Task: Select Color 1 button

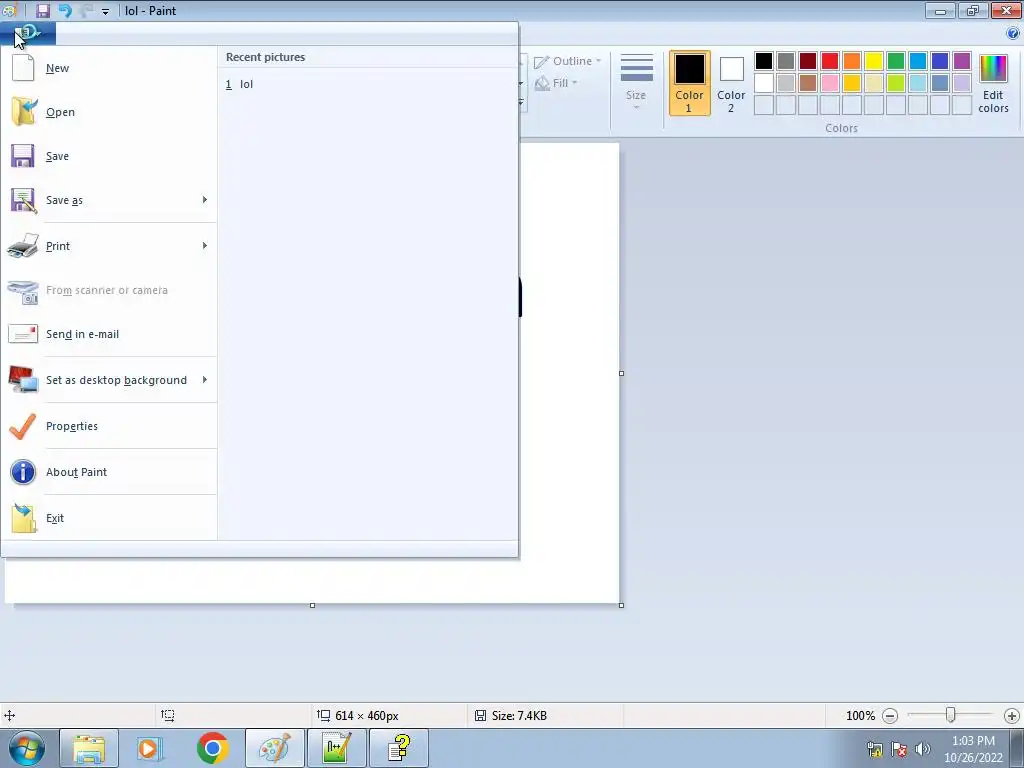Action: 689,83
